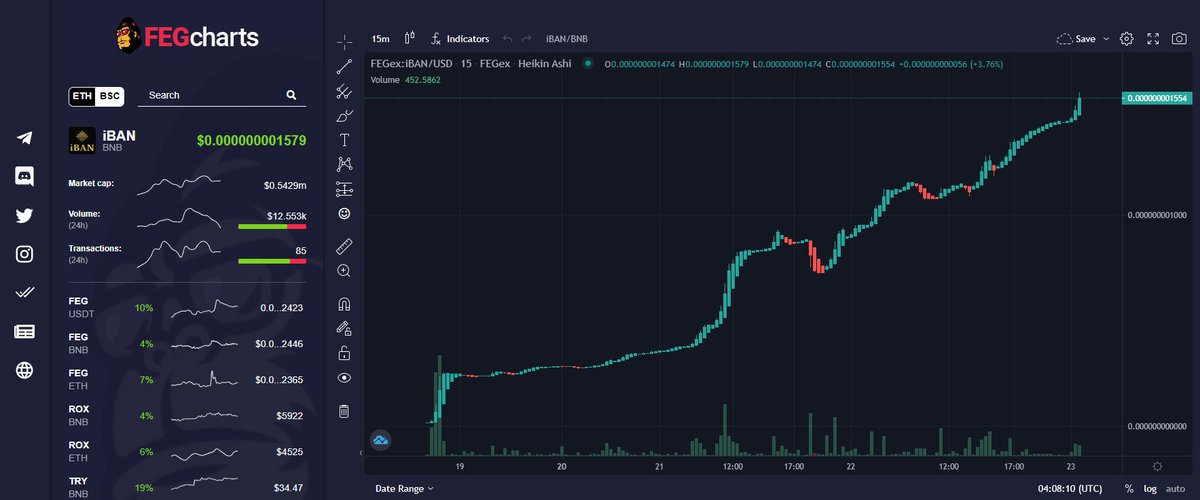
Task: Select the FEG USDT pair row
Action: tap(186, 308)
